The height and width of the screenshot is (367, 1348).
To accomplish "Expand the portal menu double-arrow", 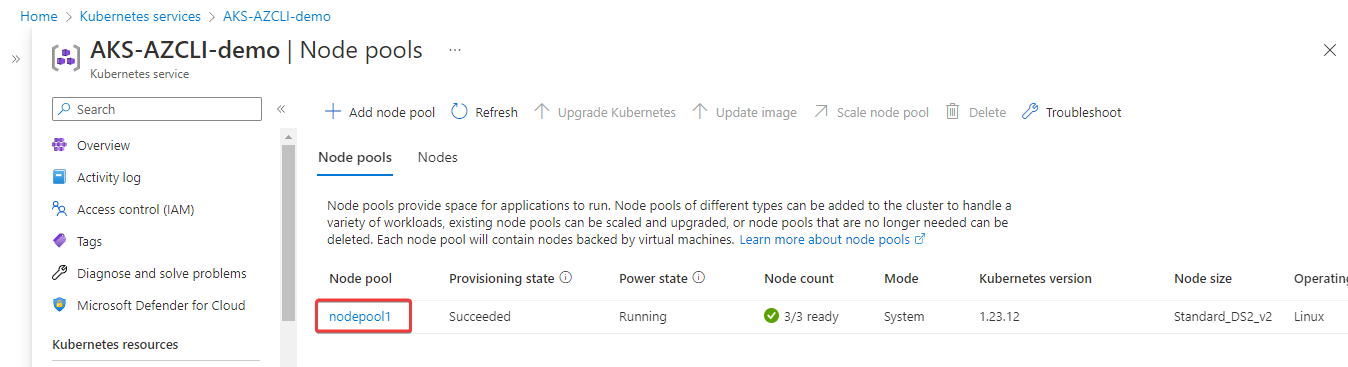I will 16,59.
